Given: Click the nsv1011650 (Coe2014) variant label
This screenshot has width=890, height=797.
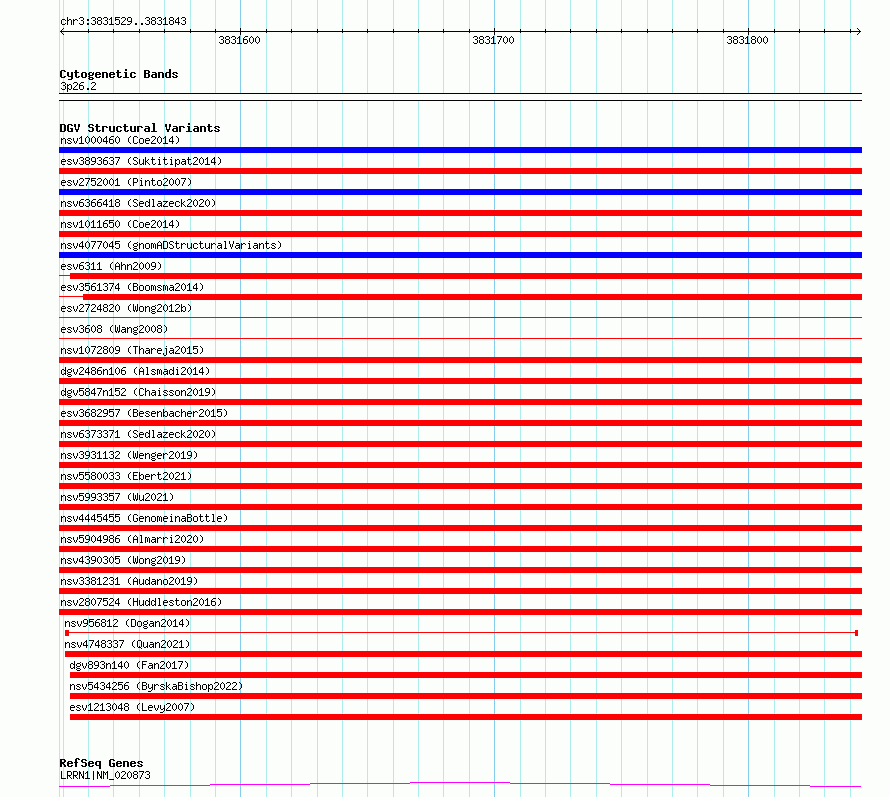Looking at the screenshot, I should point(120,224).
